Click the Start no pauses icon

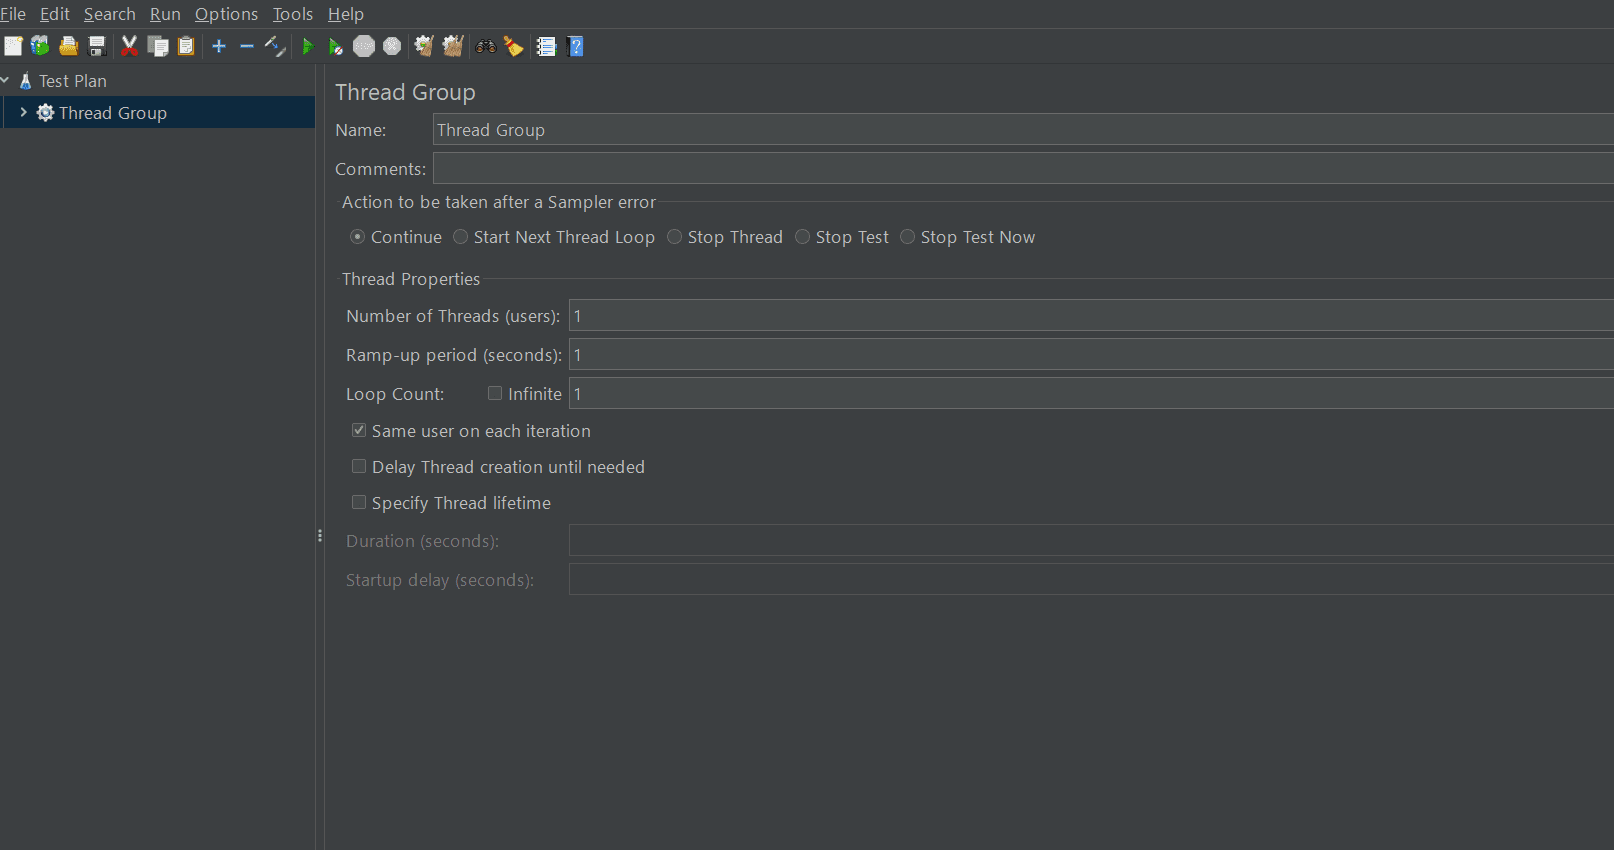pyautogui.click(x=336, y=46)
